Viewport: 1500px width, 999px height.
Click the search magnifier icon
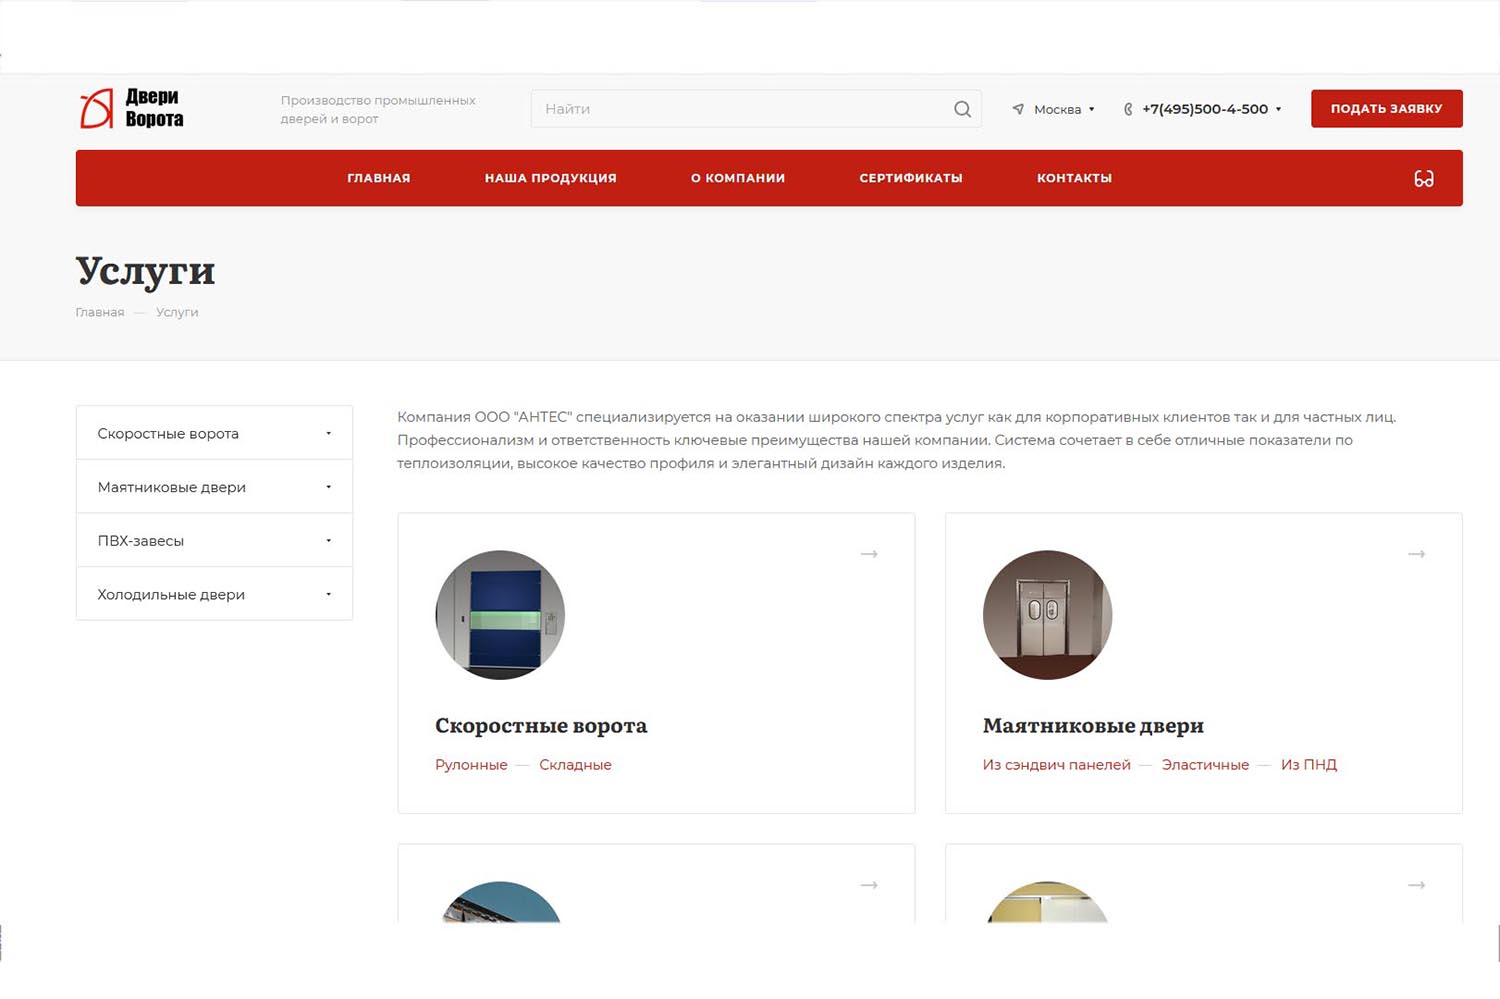coord(962,109)
